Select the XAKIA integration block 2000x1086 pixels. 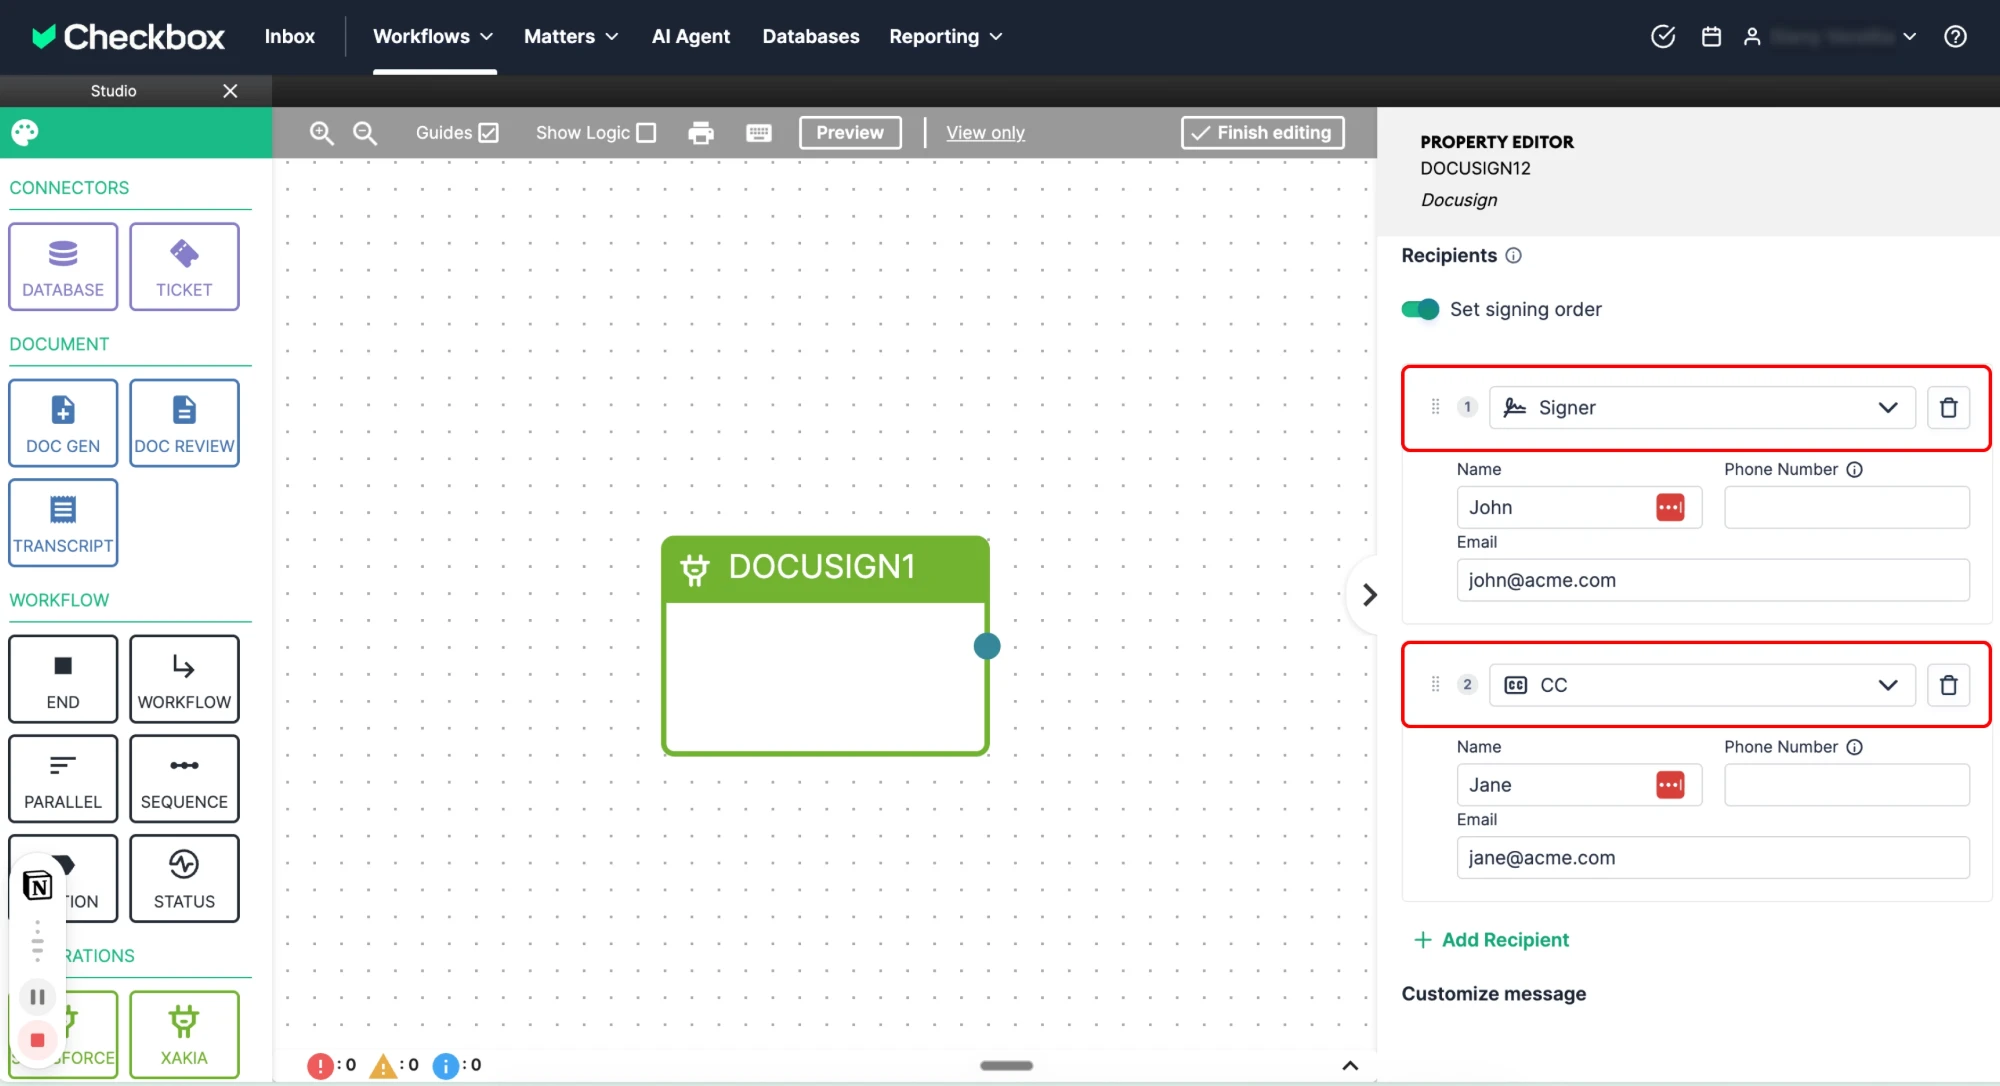tap(184, 1034)
